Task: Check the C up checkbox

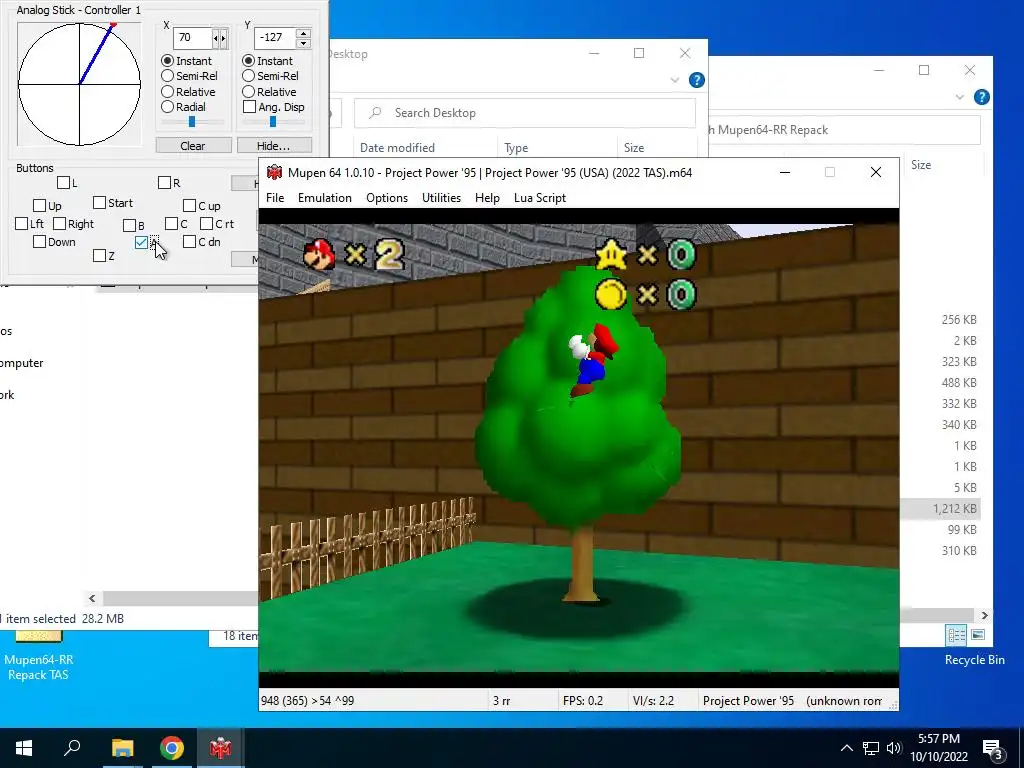Action: [x=189, y=206]
